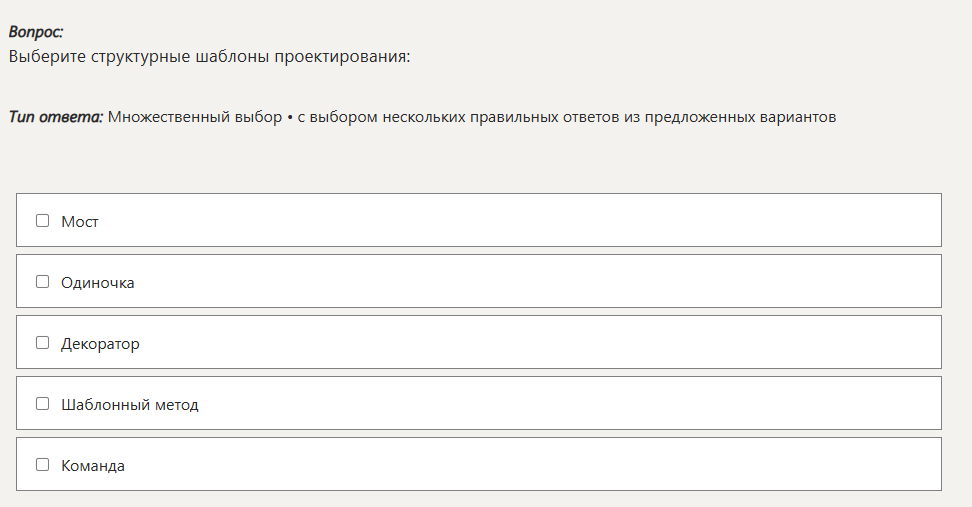Click the question text about структурные шаблоны
This screenshot has width=972, height=507.
coord(209,56)
